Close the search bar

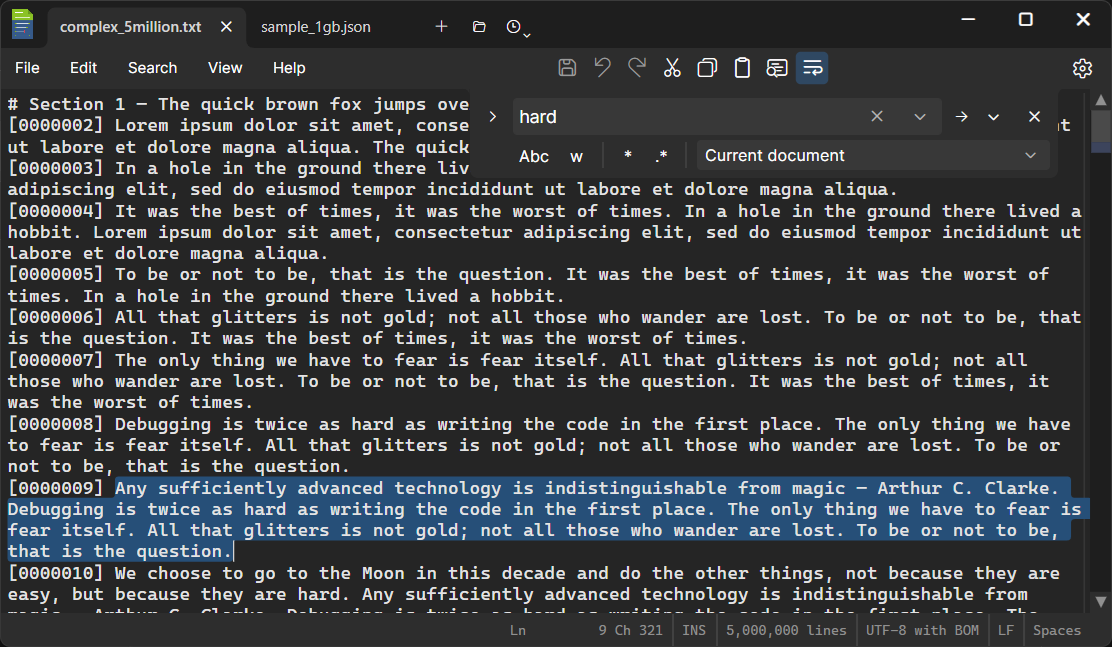click(1034, 116)
